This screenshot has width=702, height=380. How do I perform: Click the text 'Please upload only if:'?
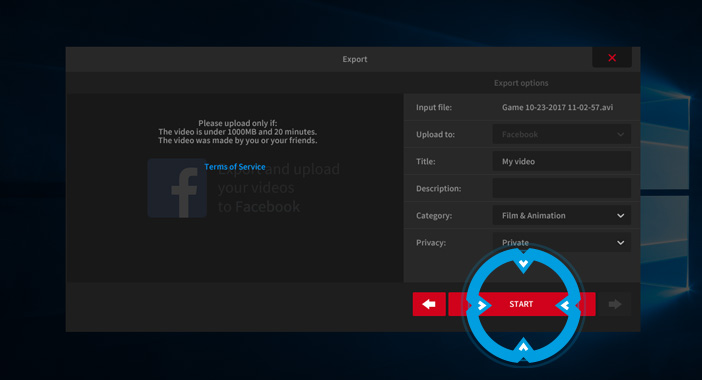click(238, 123)
